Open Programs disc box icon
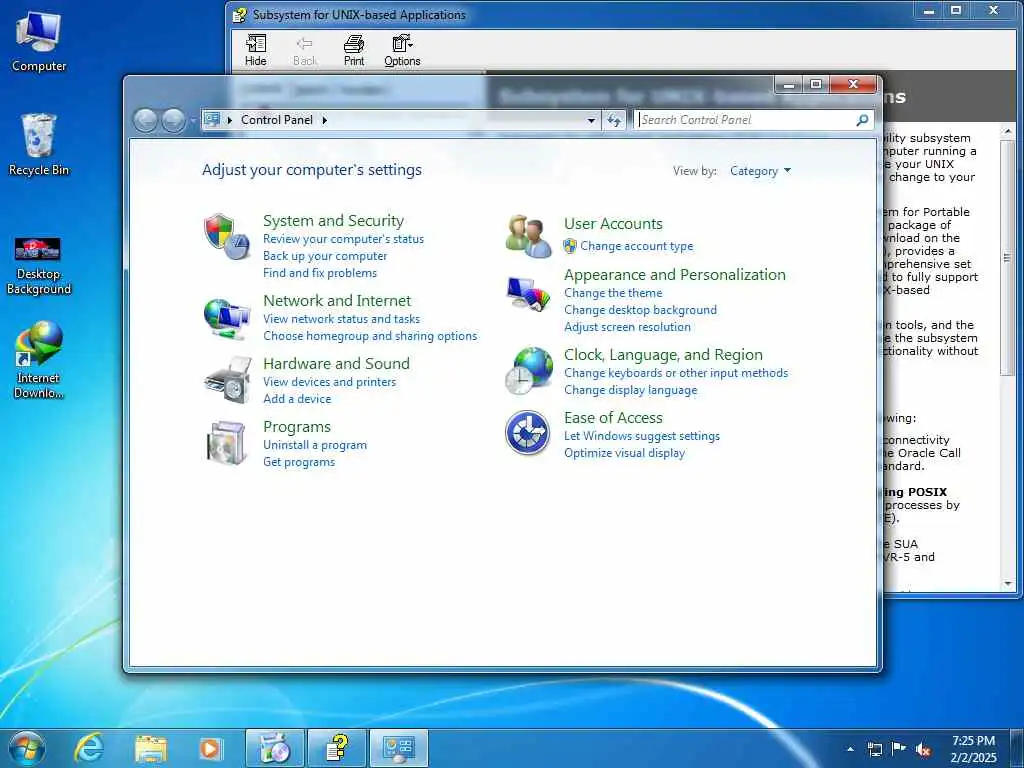This screenshot has height=768, width=1024. [x=226, y=443]
